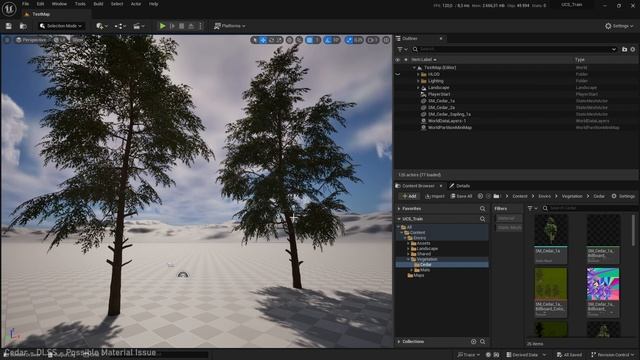Open the add-to-project quick add icon
Image resolution: width=640 pixels, height=360 pixels.
coord(101,26)
